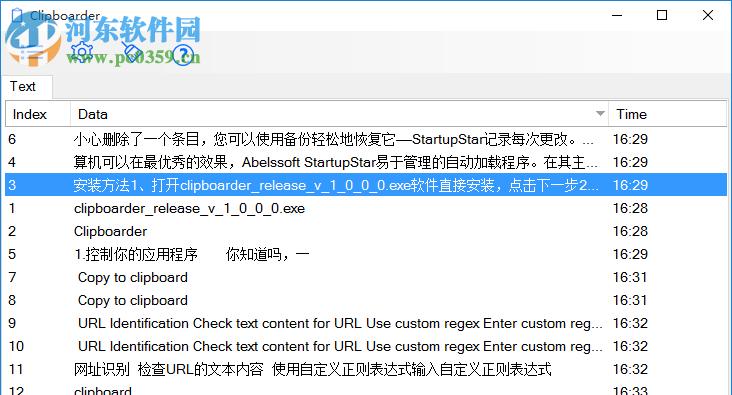Click index cell 9

[x=12, y=323]
